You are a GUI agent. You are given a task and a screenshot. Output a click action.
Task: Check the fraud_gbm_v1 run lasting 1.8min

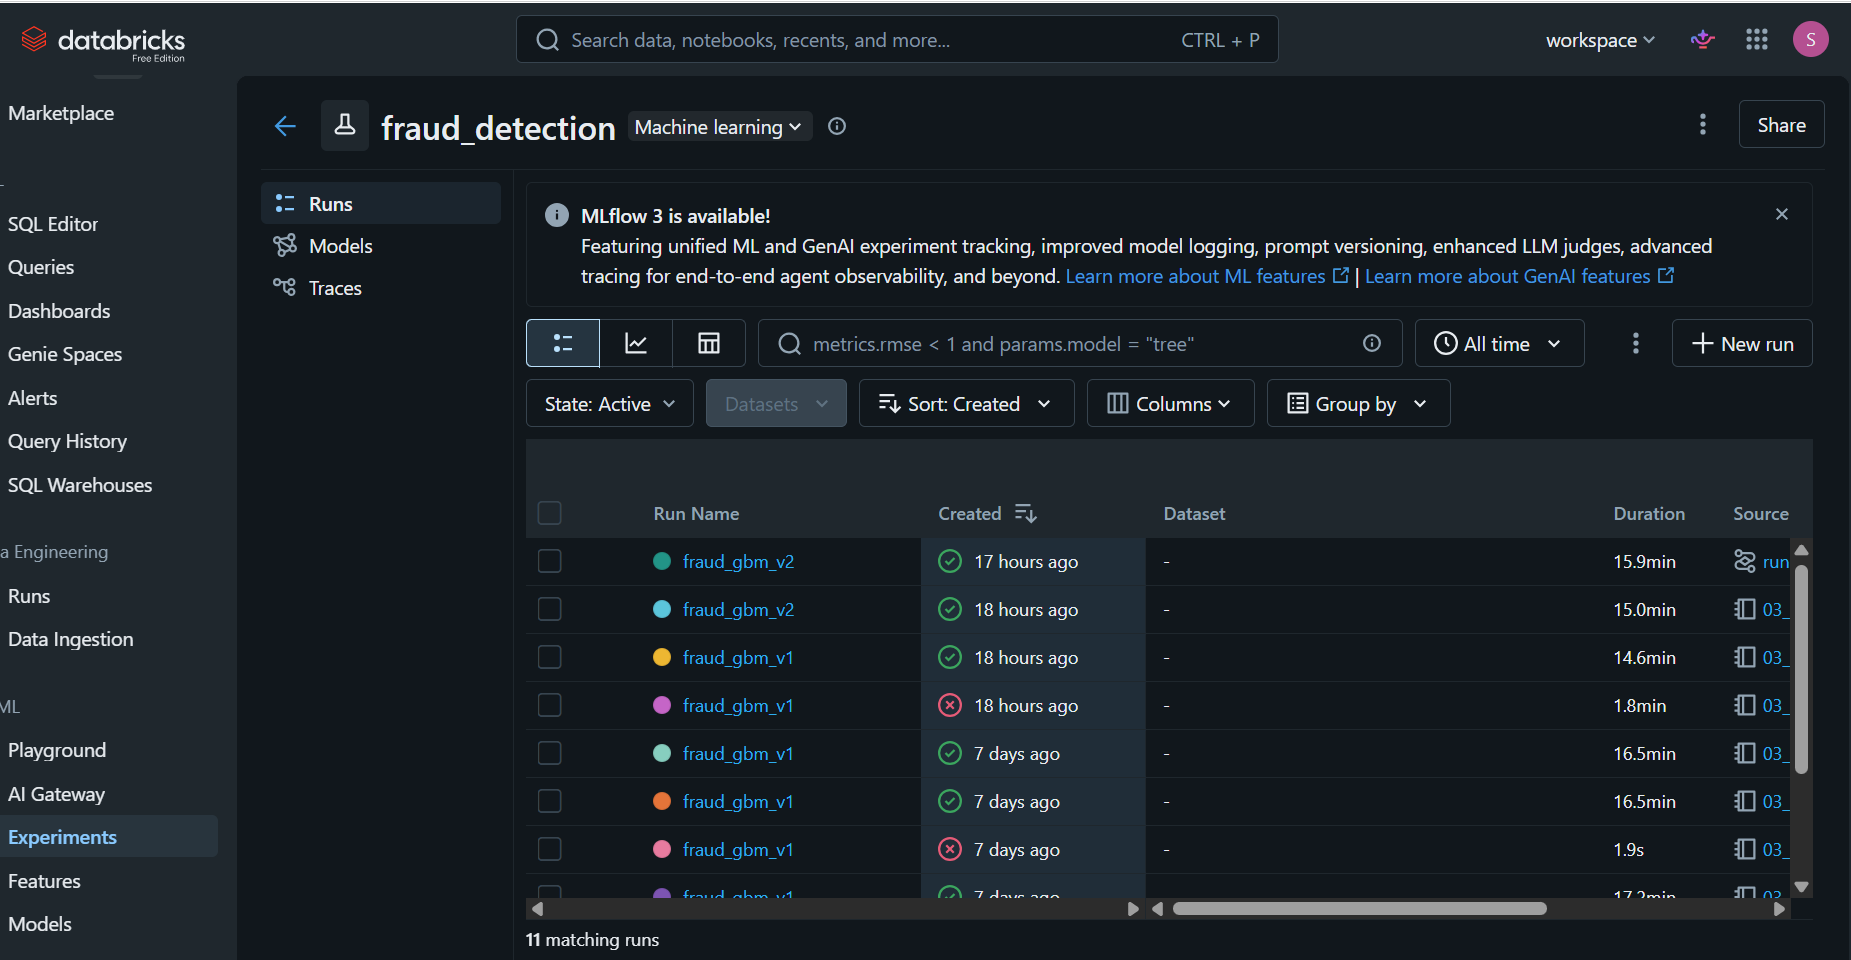[x=549, y=705]
